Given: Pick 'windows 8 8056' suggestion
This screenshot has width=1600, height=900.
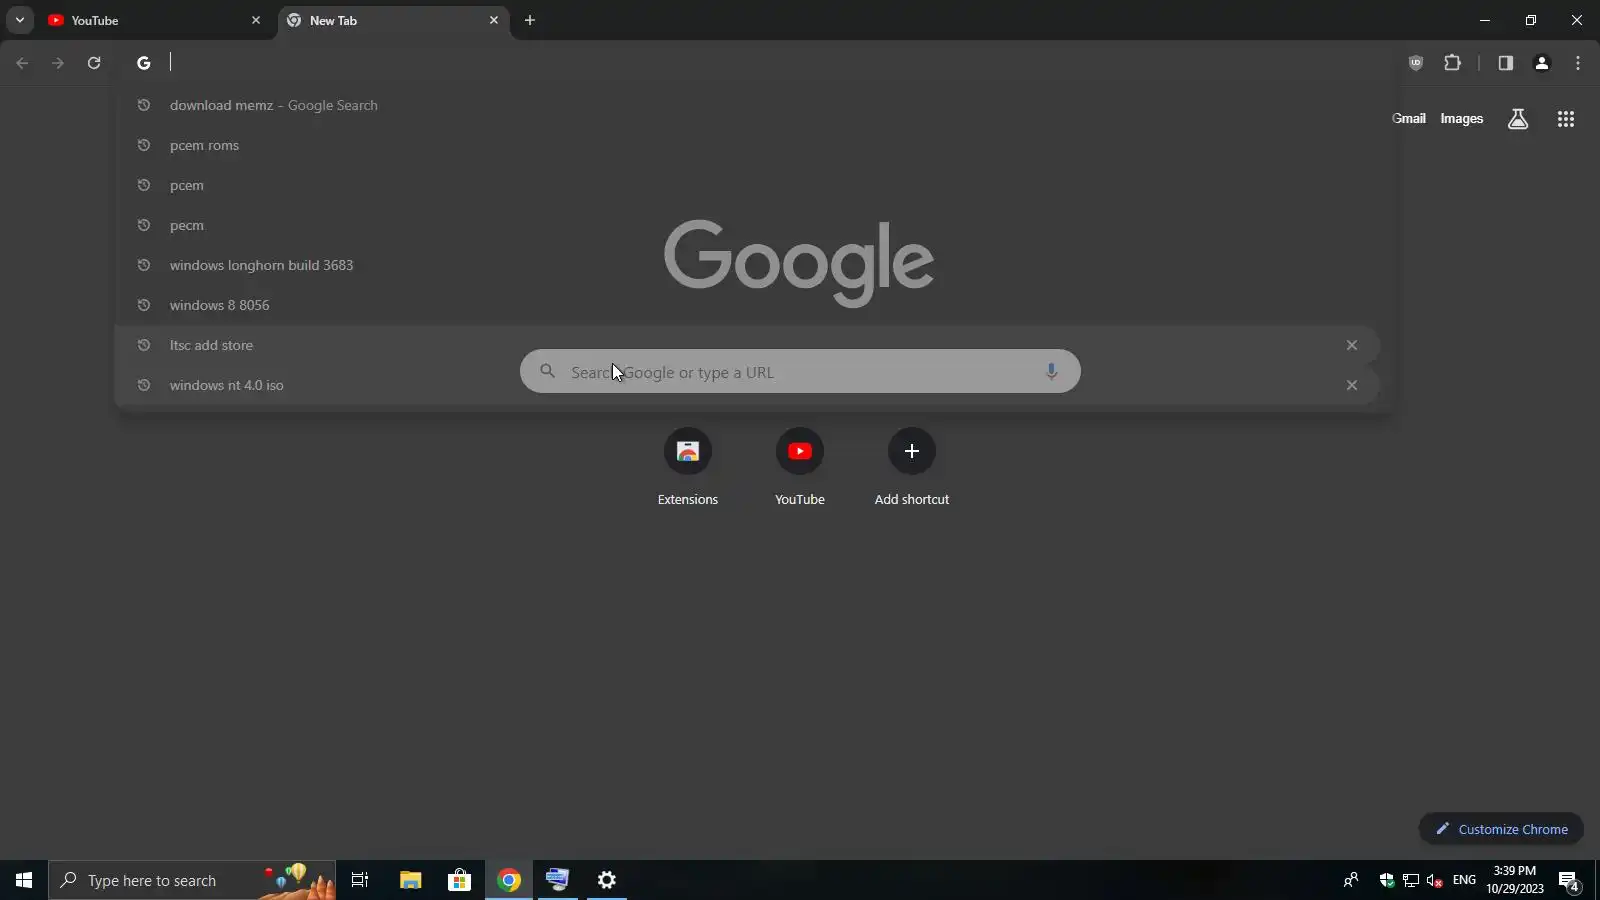Looking at the screenshot, I should [x=748, y=305].
